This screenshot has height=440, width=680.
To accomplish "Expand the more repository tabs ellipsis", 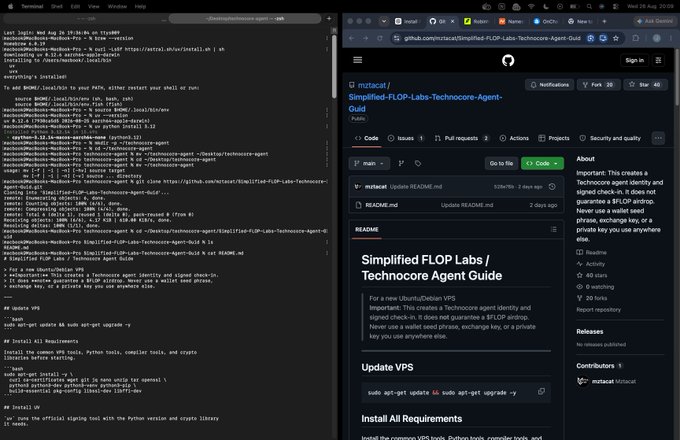I will pos(658,138).
